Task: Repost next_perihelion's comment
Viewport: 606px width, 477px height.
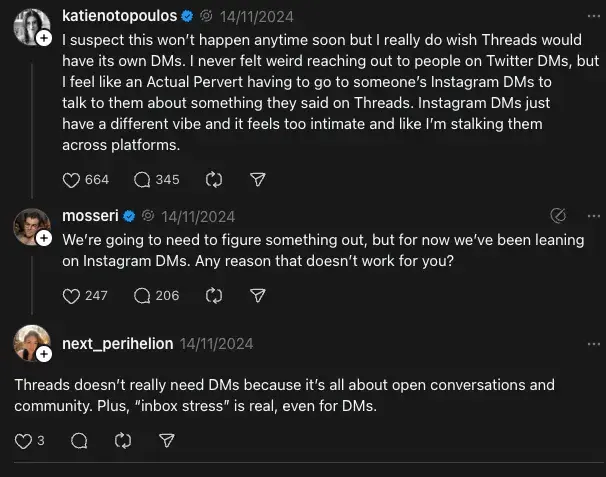Action: click(124, 440)
